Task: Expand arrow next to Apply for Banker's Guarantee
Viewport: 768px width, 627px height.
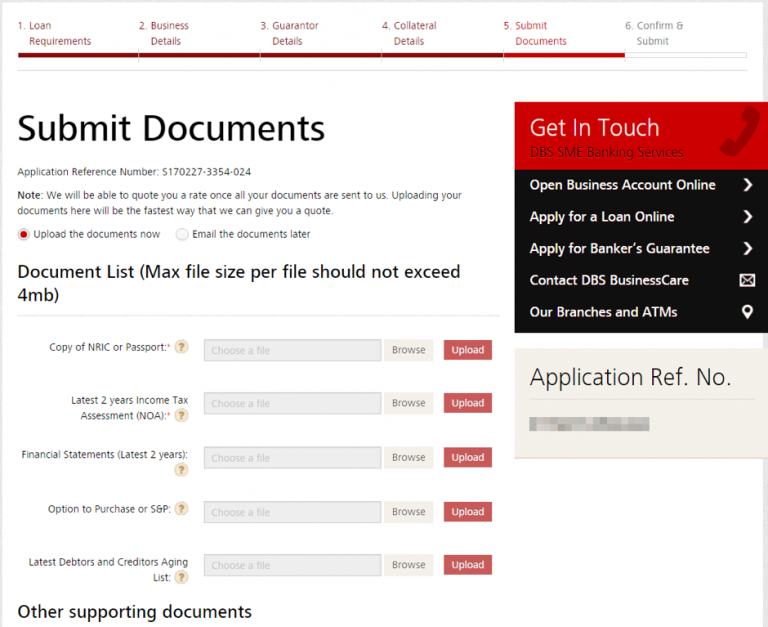Action: pos(747,248)
